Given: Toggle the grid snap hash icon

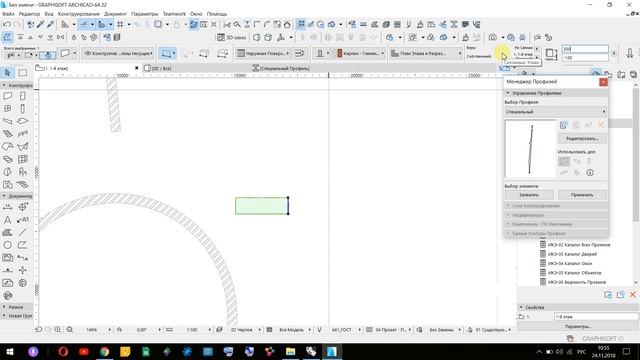Looking at the screenshot, I should [120, 24].
